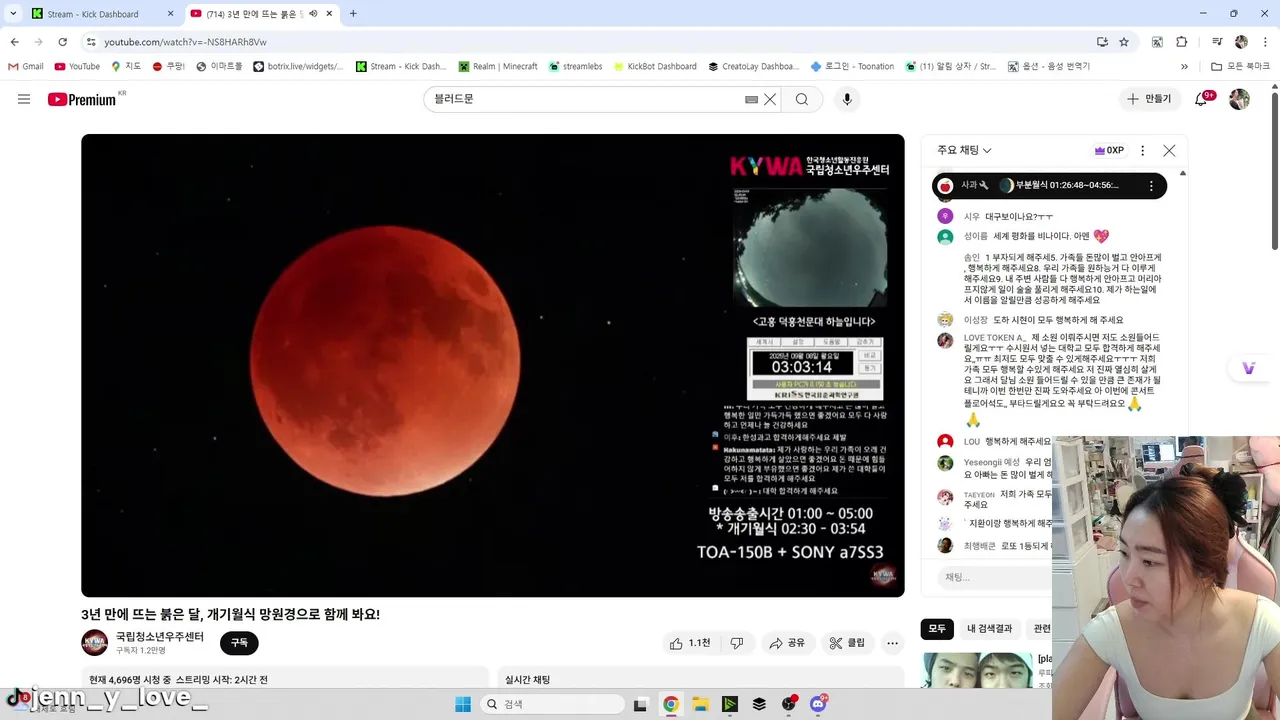Screen dimensions: 1280x720
Task: Open YouTube notifications bell
Action: pyautogui.click(x=1202, y=99)
